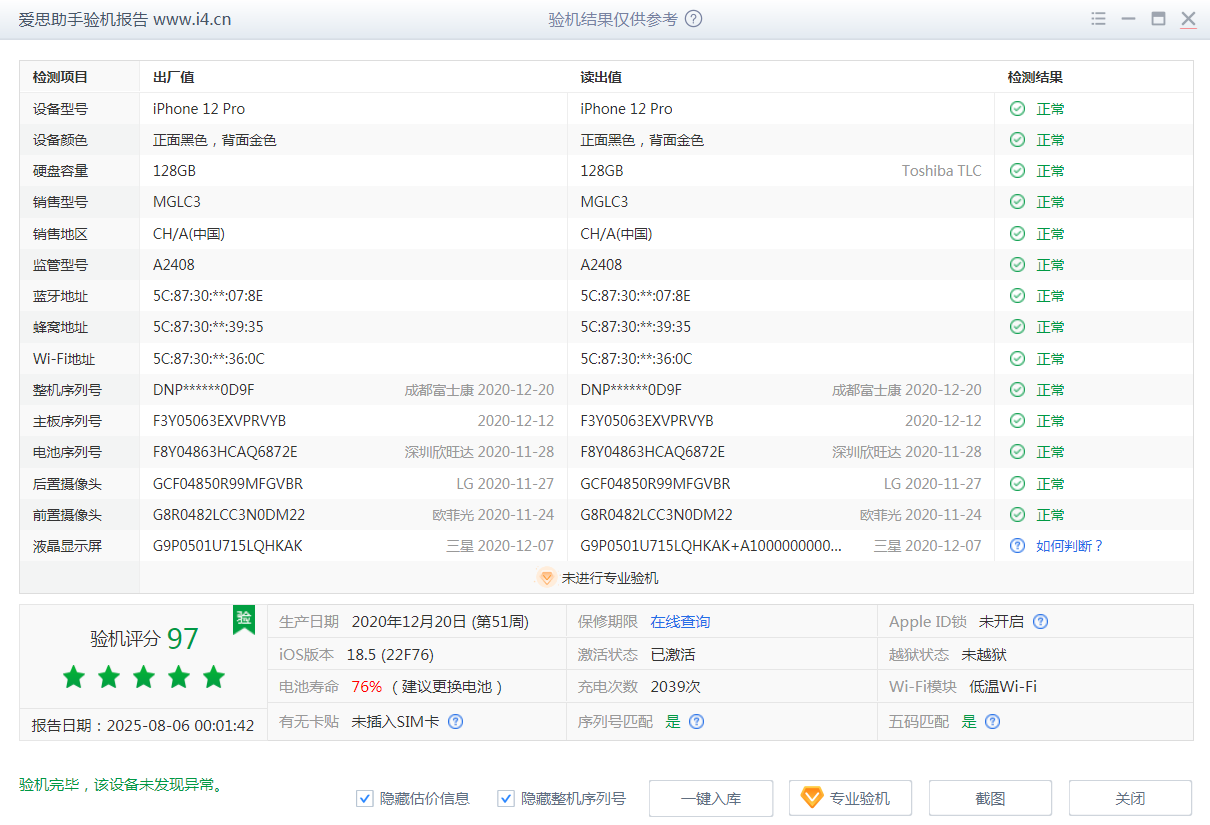Open the 如何判断？ link

pos(1070,546)
